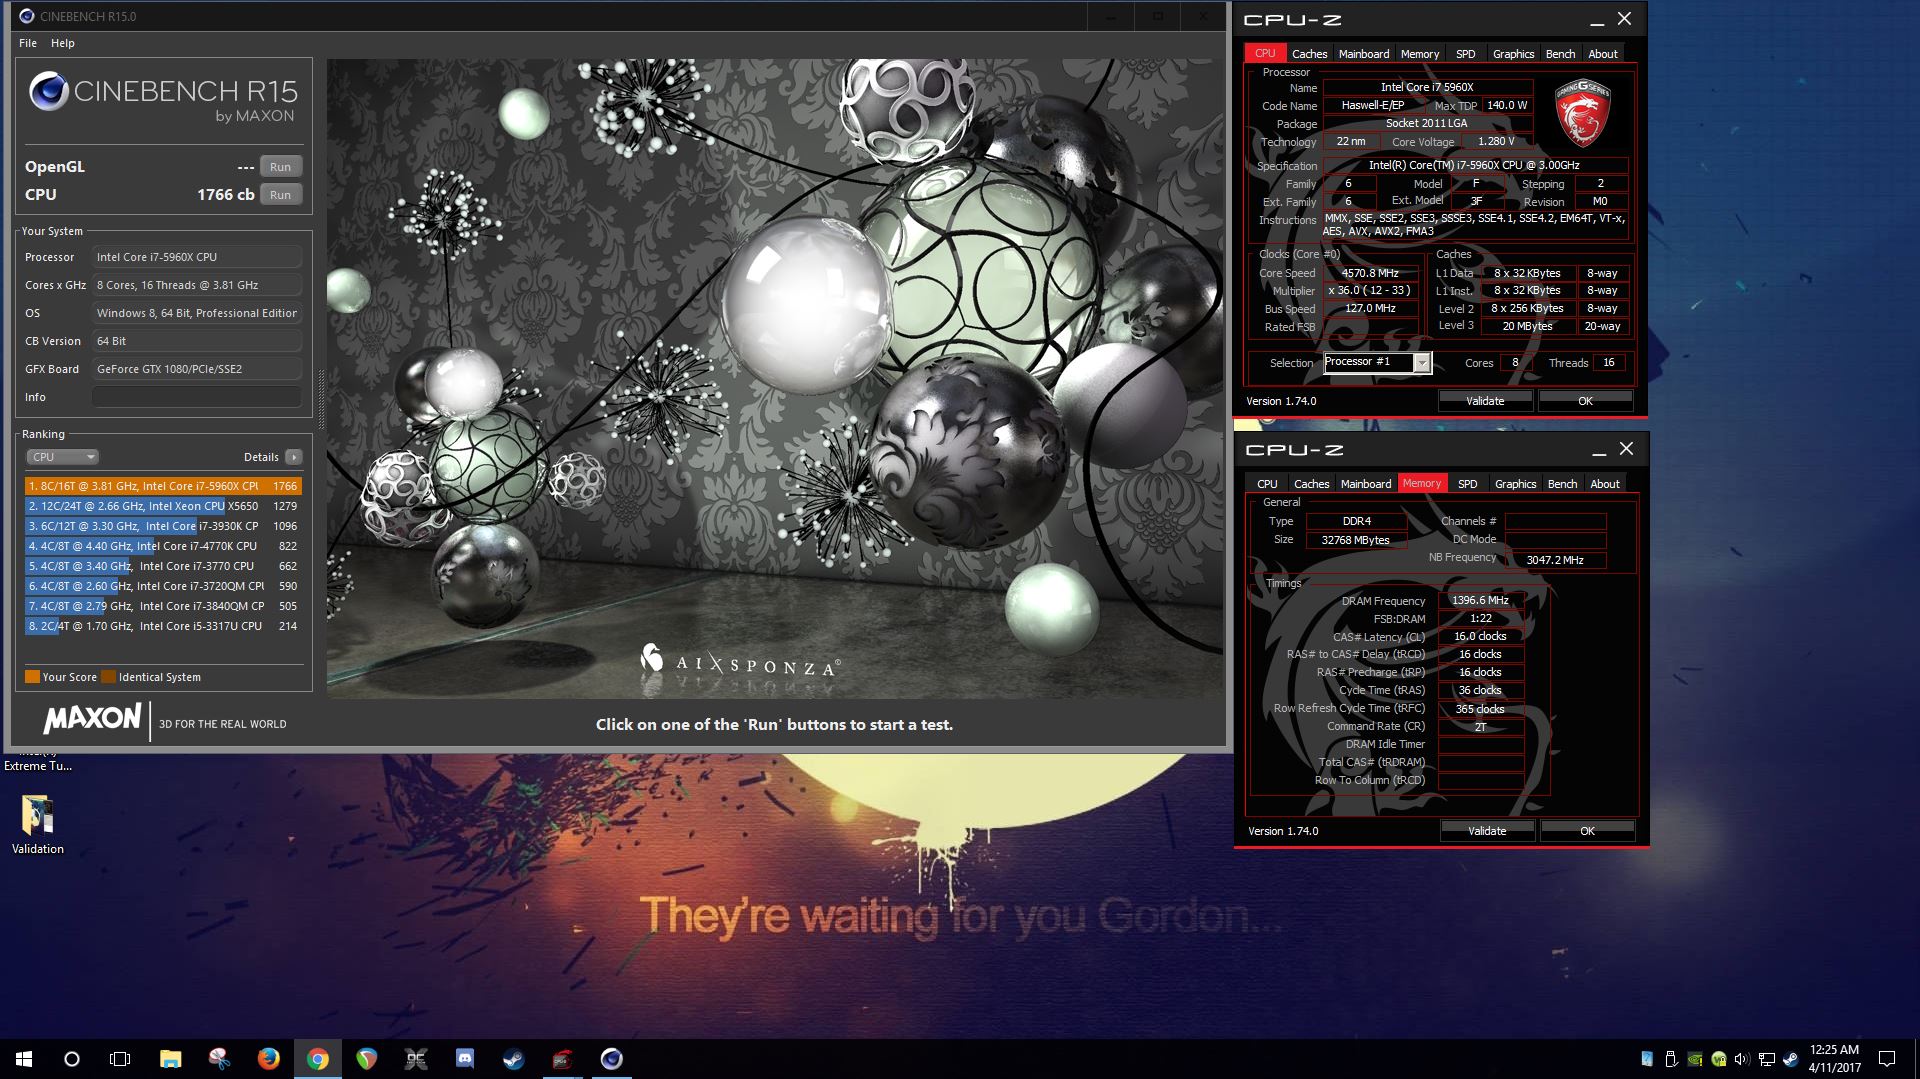Image resolution: width=1920 pixels, height=1079 pixels.
Task: Select ranking row 3 i7-3930K
Action: [163, 526]
